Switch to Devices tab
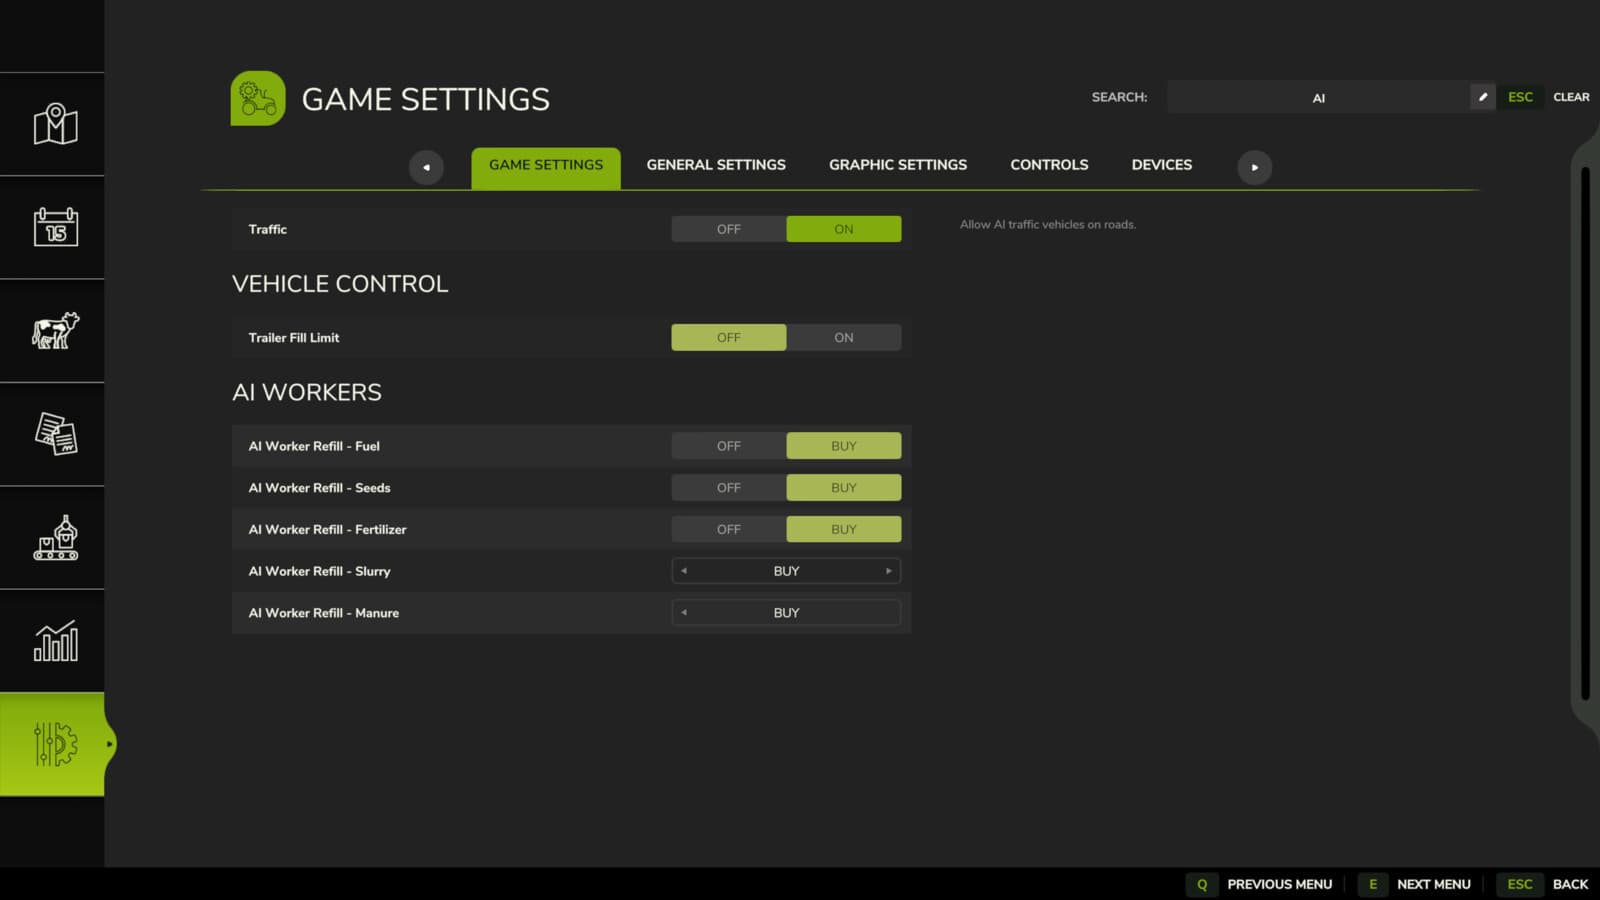This screenshot has height=900, width=1600. click(x=1162, y=165)
